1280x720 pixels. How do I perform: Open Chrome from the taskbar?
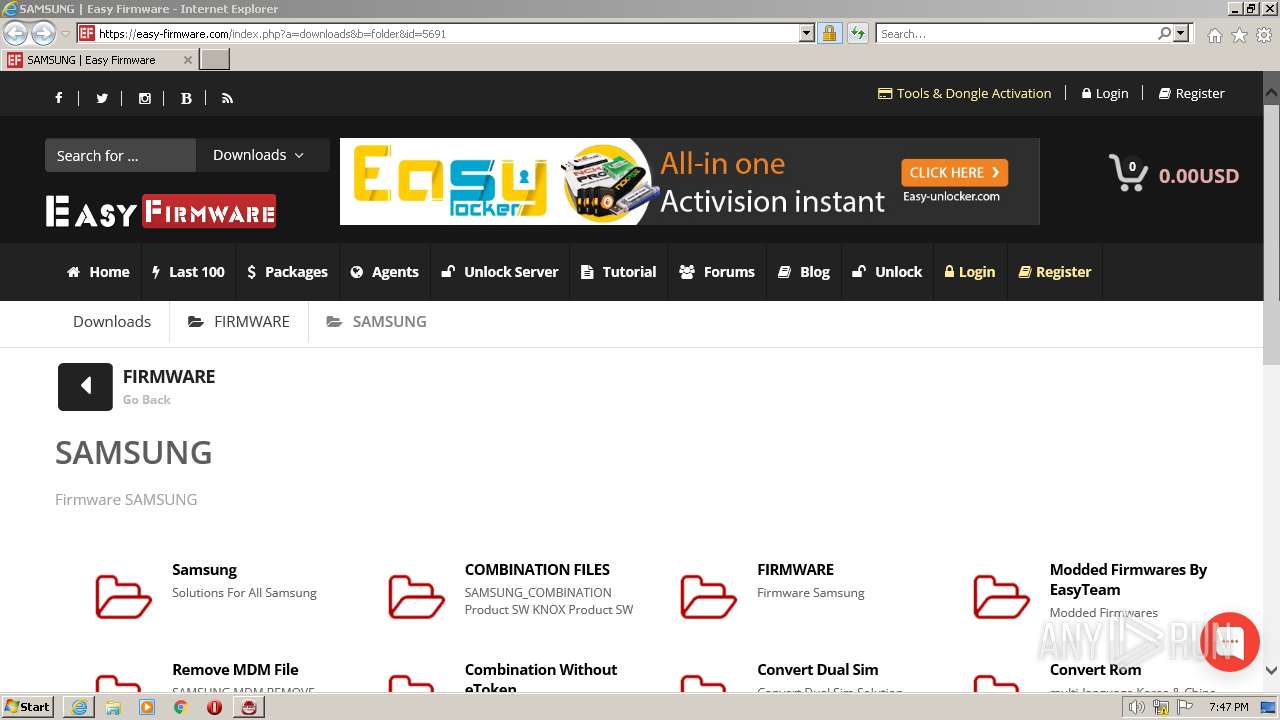coord(180,707)
